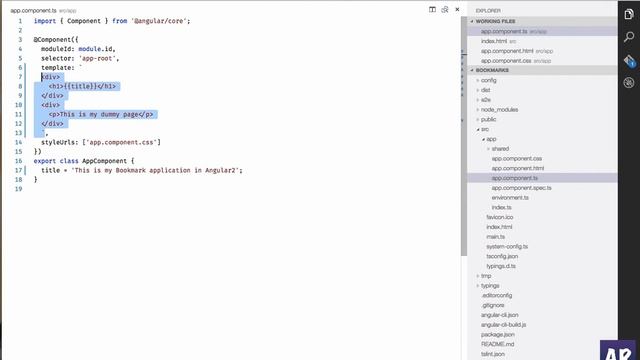This screenshot has width=640, height=360.
Task: Open tsconfig.json file
Action: (502, 257)
